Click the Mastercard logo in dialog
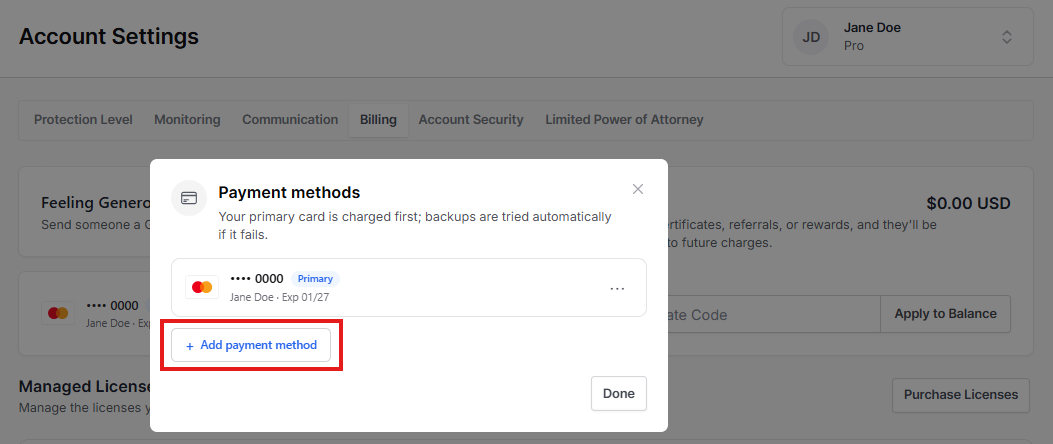The width and height of the screenshot is (1053, 444). tap(202, 287)
